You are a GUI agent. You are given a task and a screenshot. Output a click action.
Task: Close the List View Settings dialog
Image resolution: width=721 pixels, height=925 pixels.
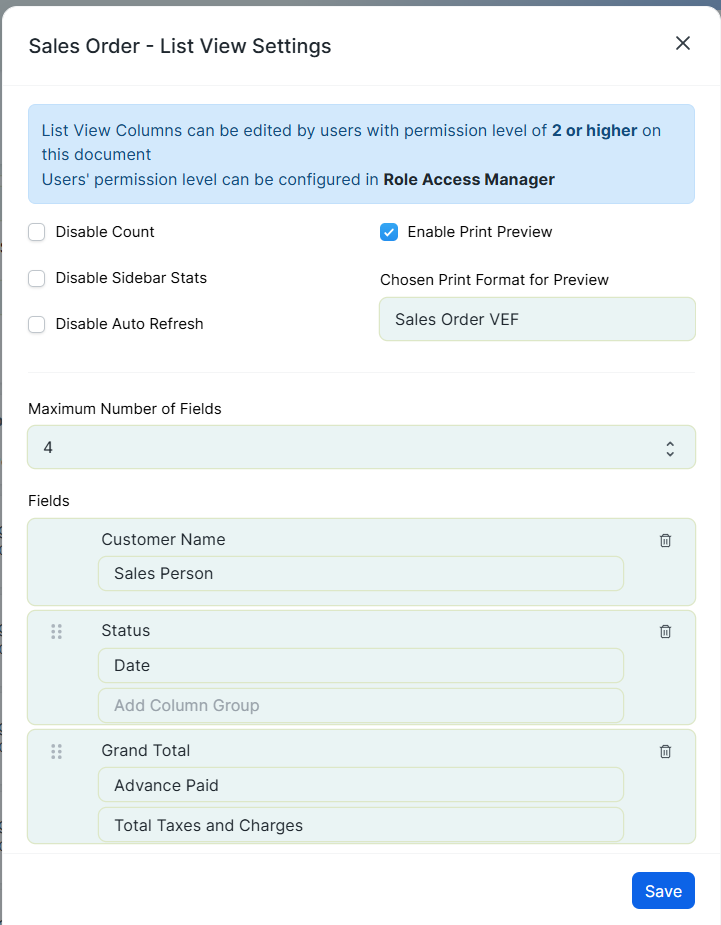coord(683,43)
